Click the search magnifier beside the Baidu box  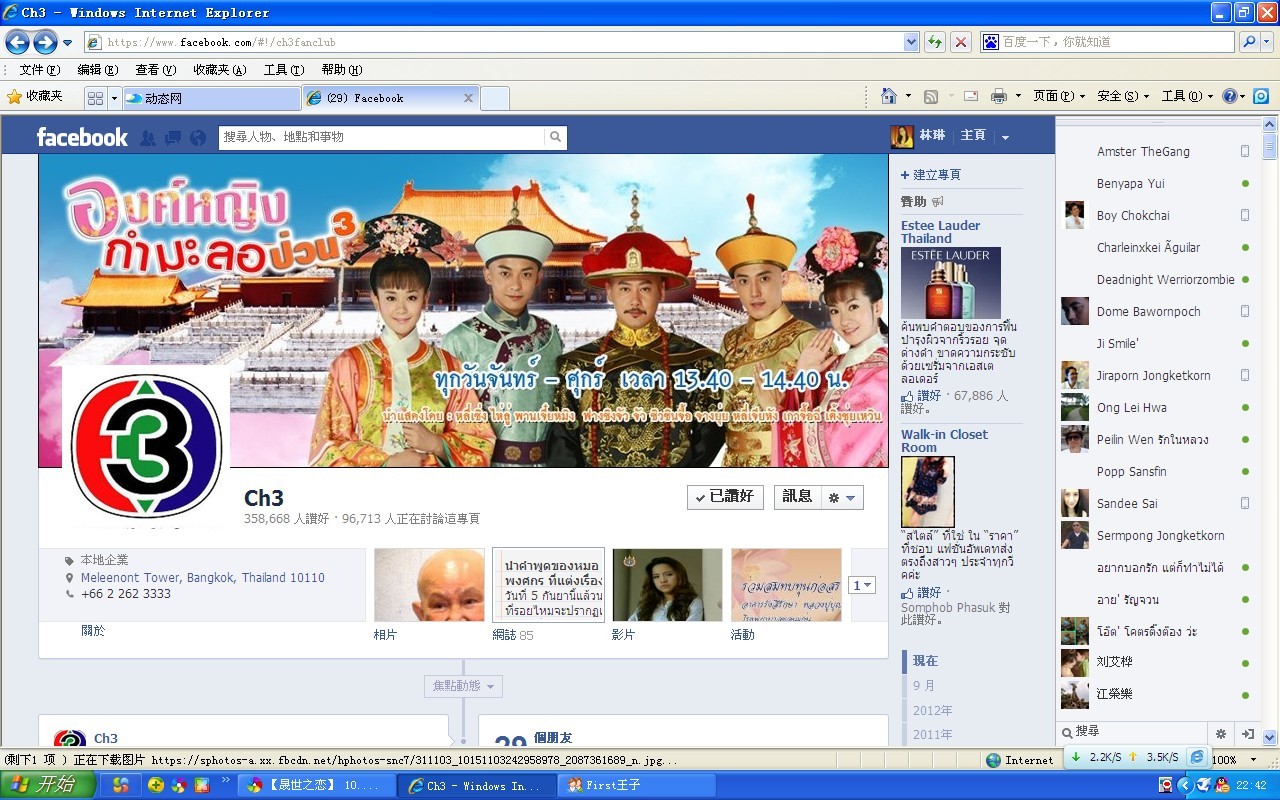[x=1248, y=42]
